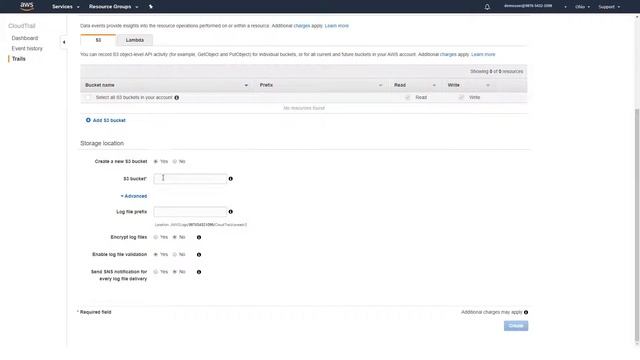Click info icon beside Select all S3 buckets

click(177, 98)
